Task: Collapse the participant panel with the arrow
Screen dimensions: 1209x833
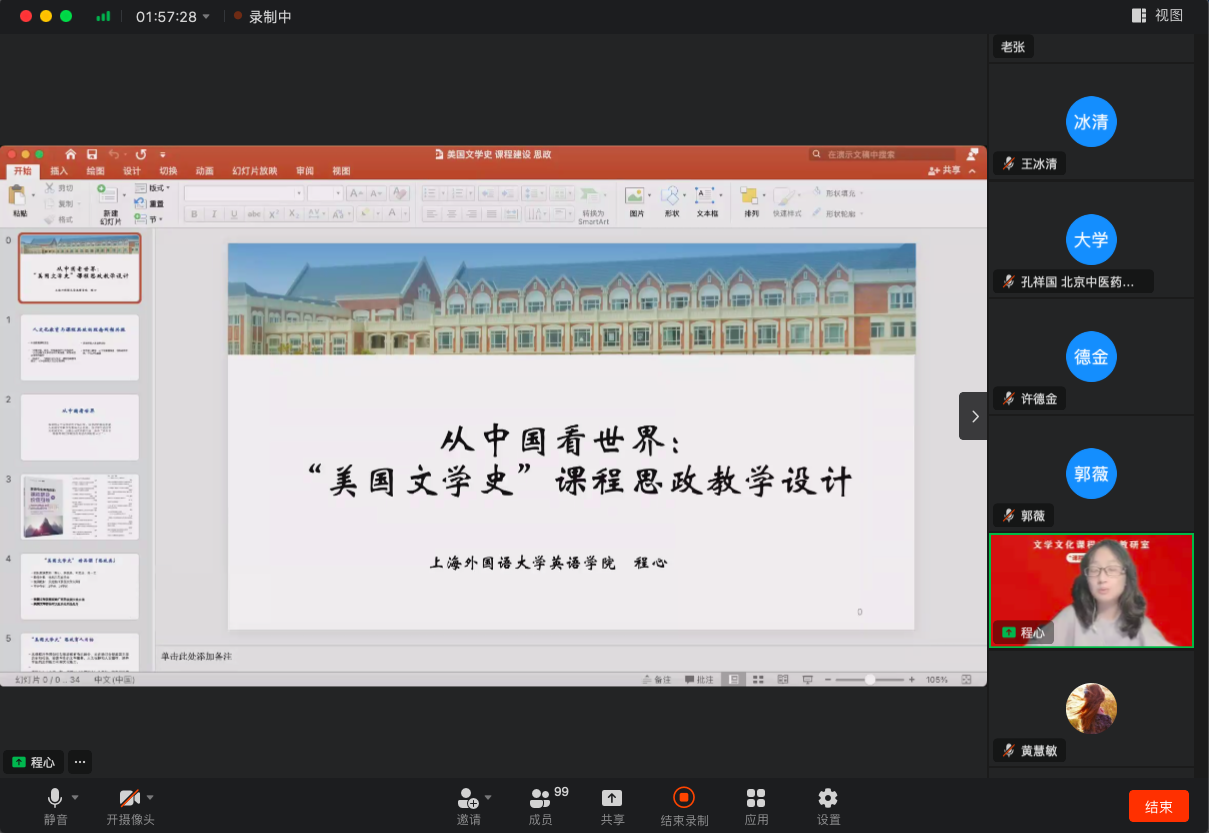Action: tap(973, 416)
